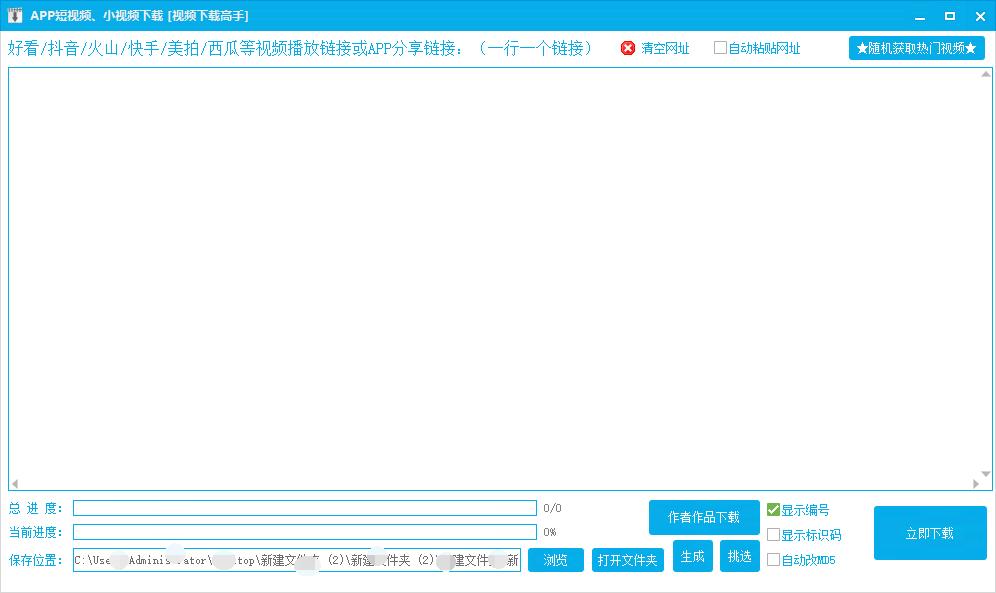The height and width of the screenshot is (593, 996).
Task: Click the 生成 button
Action: pyautogui.click(x=692, y=556)
